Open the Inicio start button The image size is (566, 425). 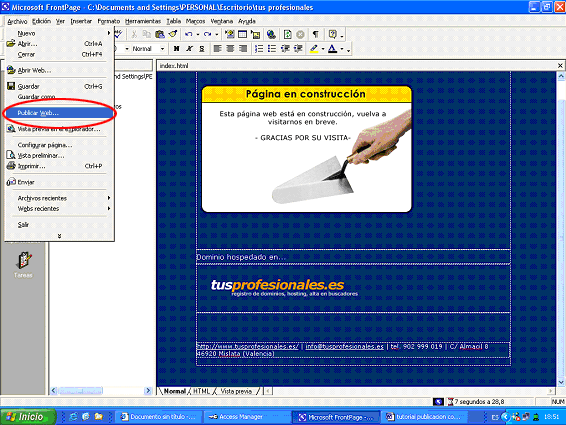click(x=28, y=417)
